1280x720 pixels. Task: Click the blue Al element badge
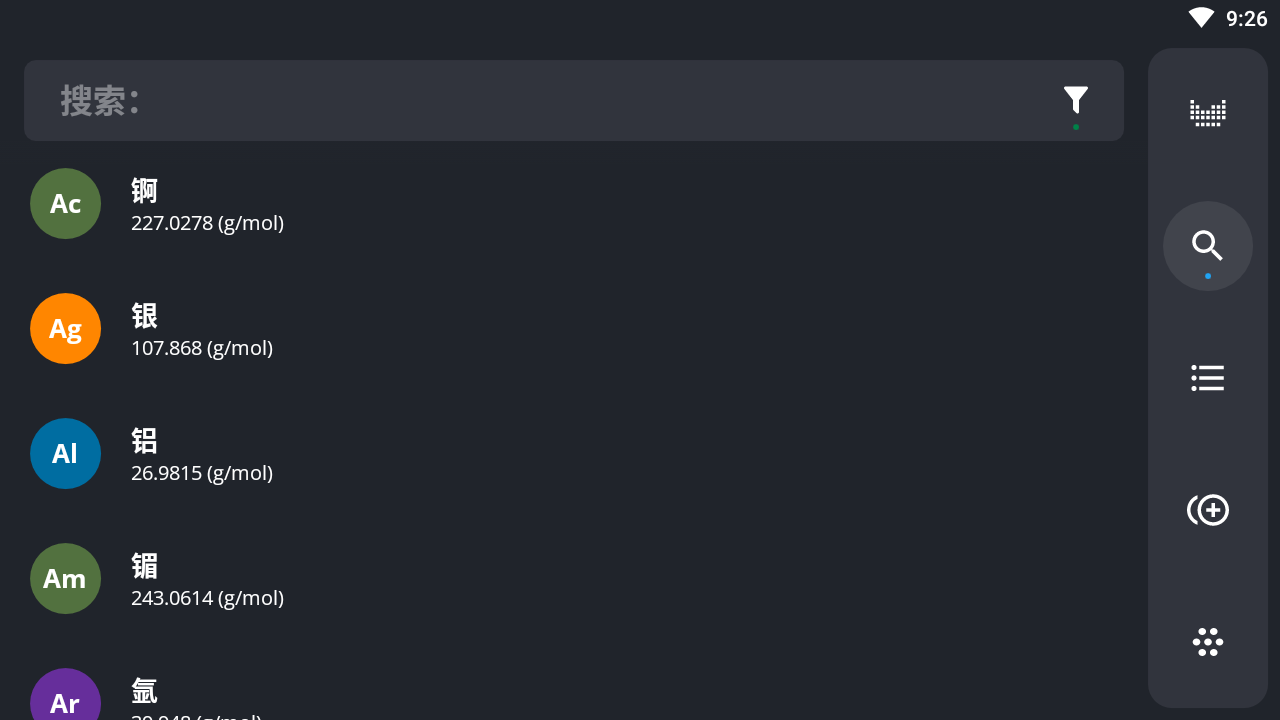click(65, 453)
